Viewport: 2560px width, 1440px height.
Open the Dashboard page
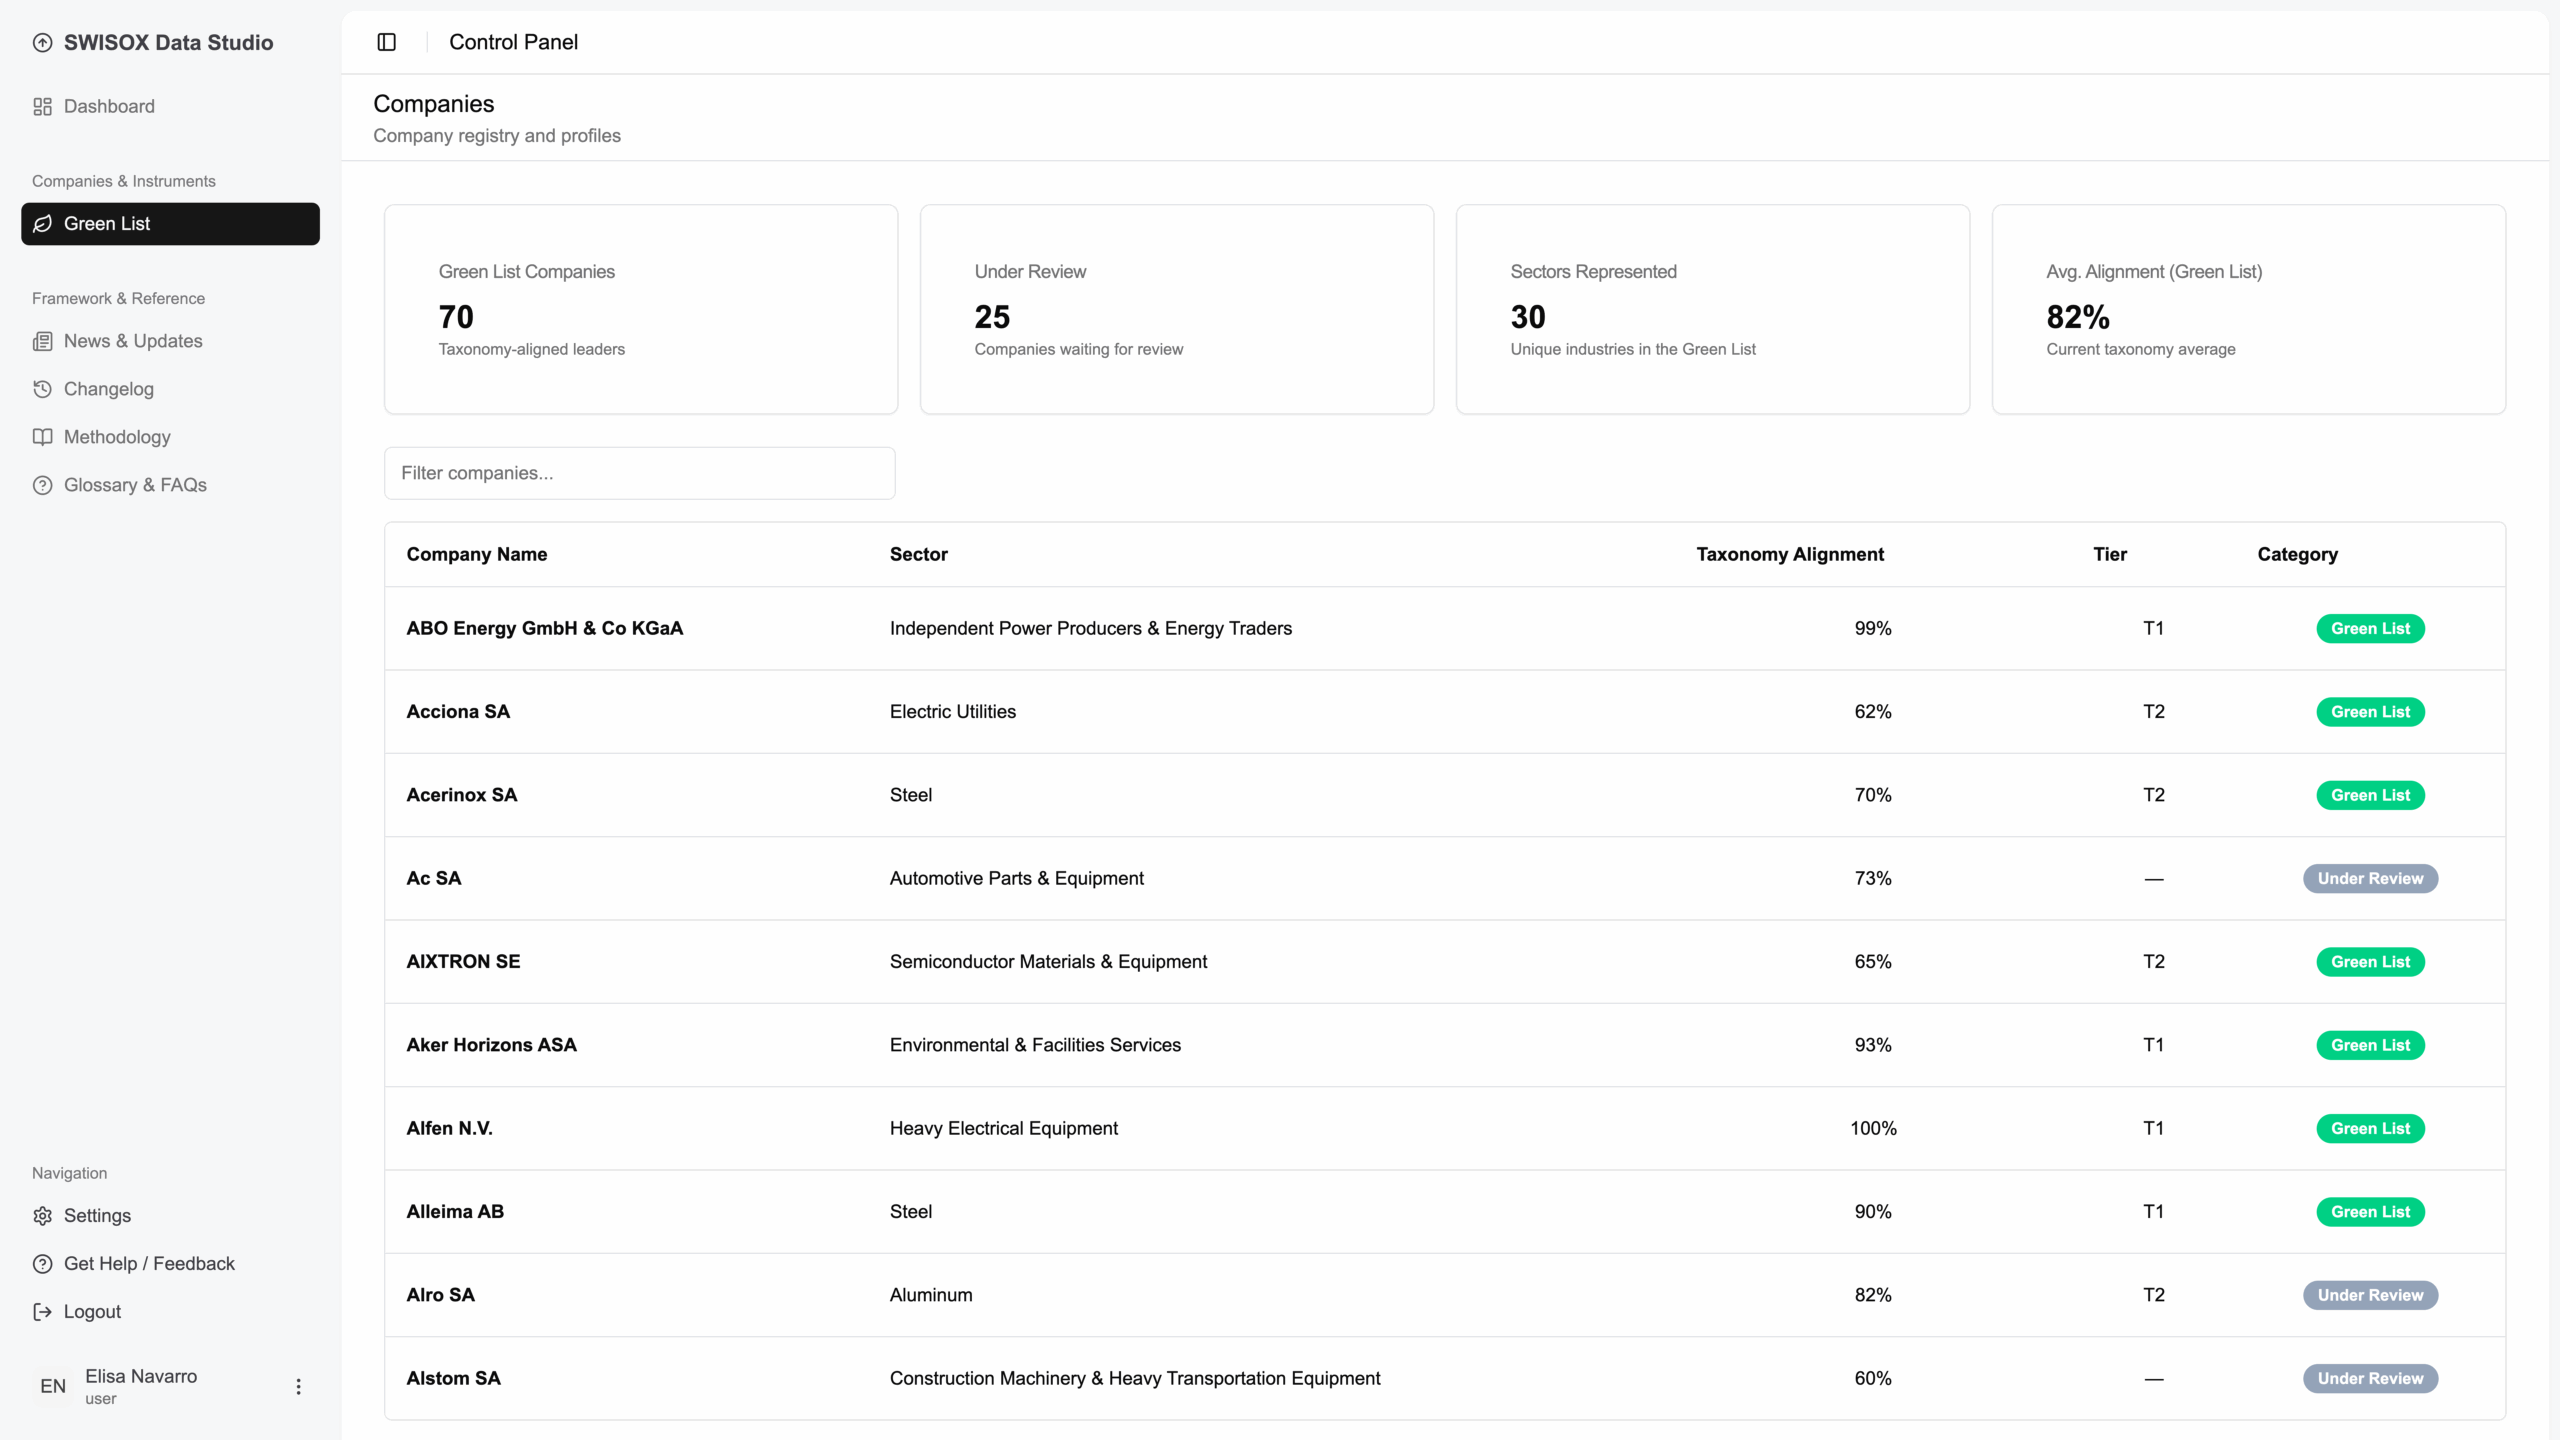(x=171, y=106)
